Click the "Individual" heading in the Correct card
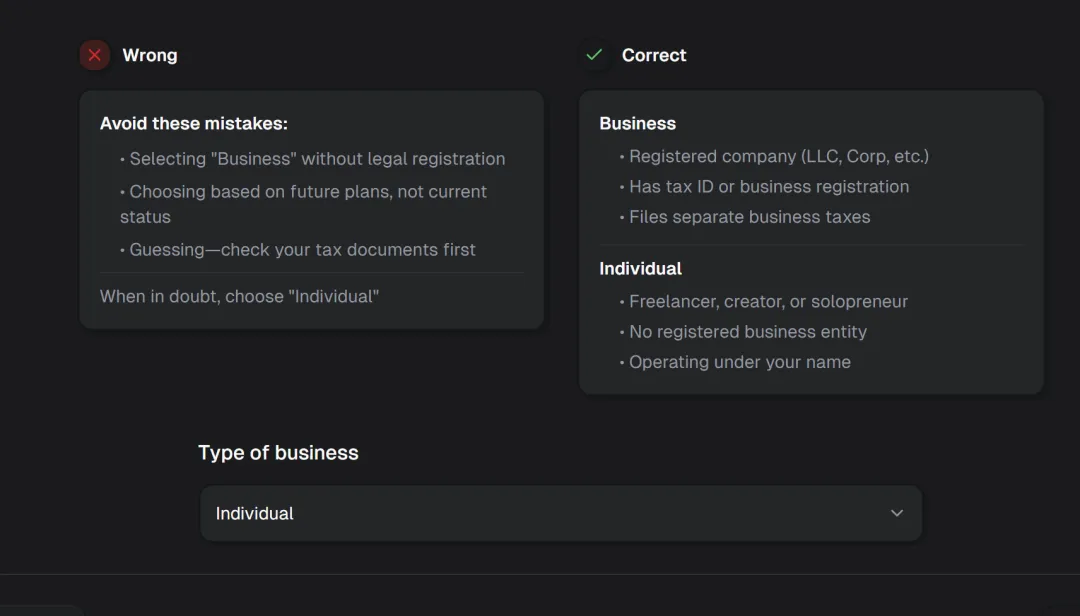This screenshot has height=616, width=1080. point(640,269)
